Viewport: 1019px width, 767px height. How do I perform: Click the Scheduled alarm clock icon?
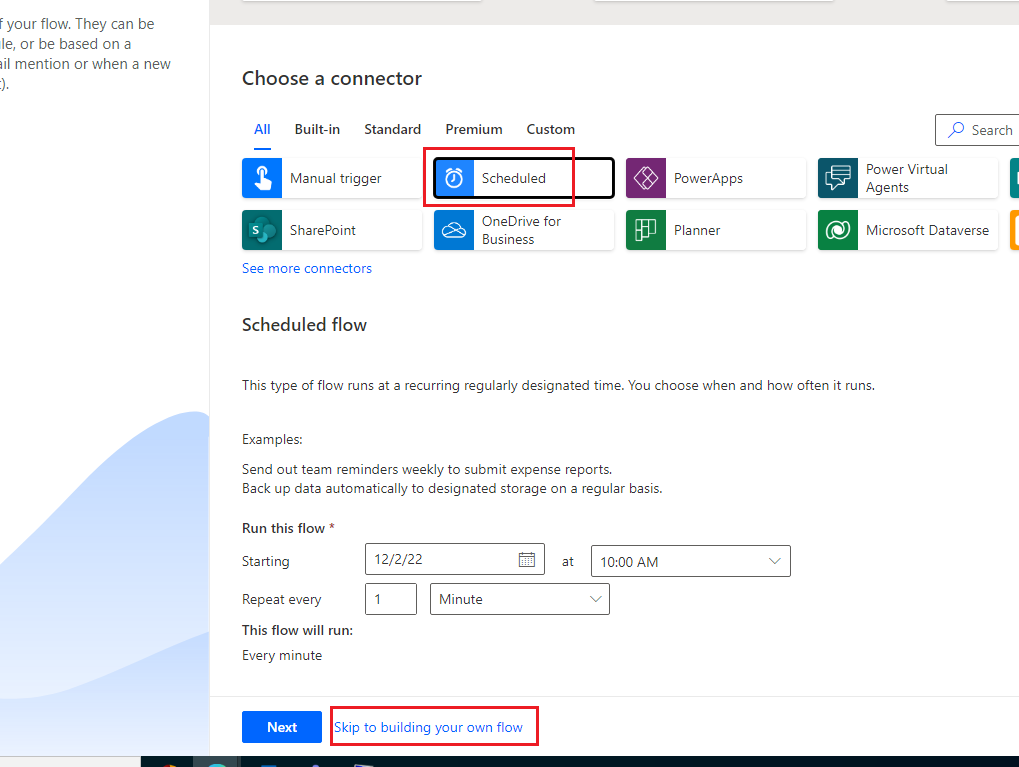click(454, 178)
